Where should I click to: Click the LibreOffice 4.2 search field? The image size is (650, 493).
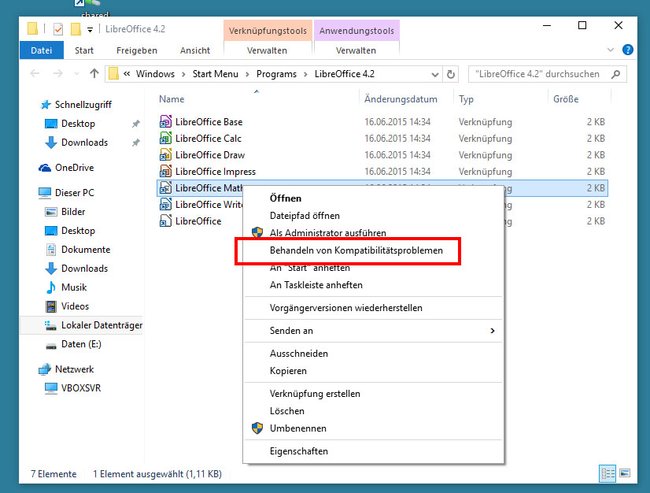coord(547,74)
